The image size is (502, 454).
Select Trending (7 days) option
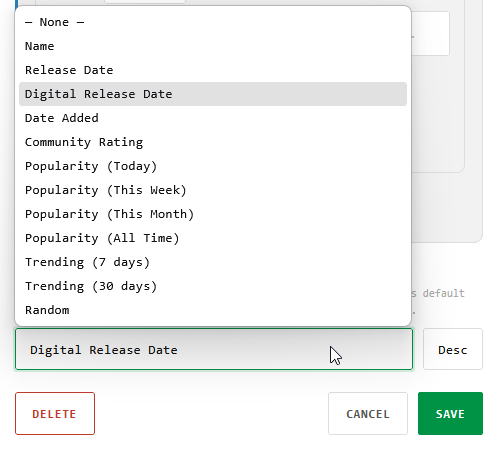(213, 262)
